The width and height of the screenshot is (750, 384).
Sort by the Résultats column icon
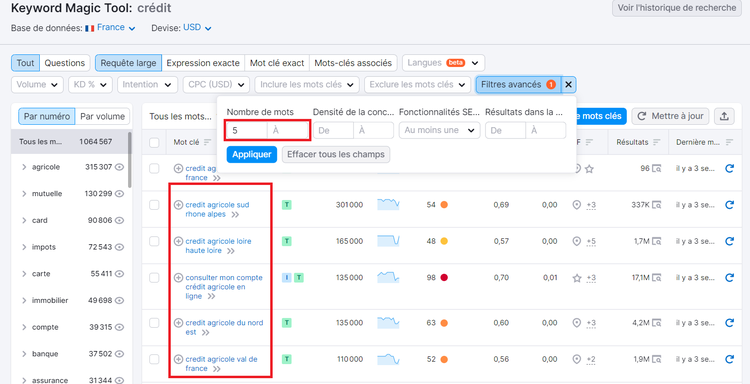tap(657, 142)
